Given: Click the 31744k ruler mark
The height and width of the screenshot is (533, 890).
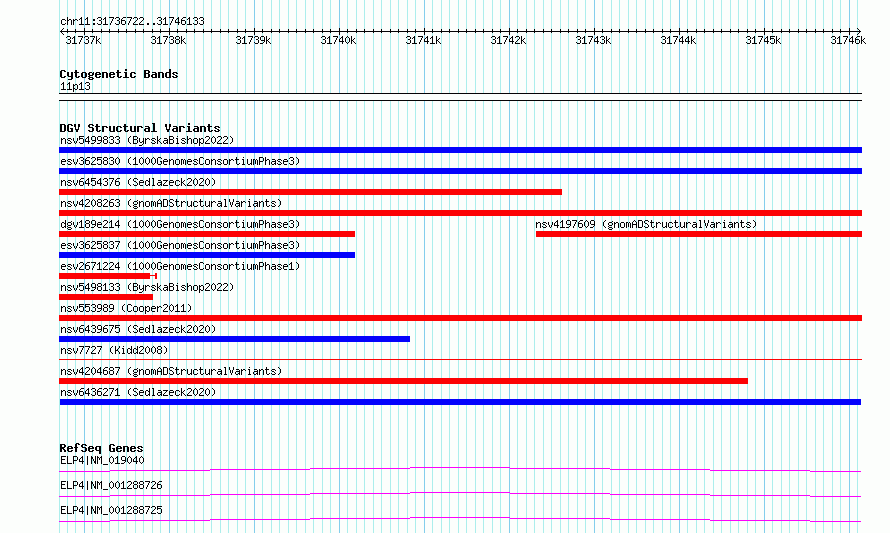Looking at the screenshot, I should point(678,40).
